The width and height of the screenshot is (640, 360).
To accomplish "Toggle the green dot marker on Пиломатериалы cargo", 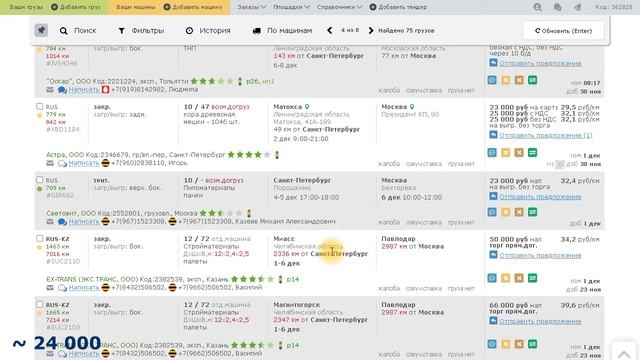I will pos(40,189).
